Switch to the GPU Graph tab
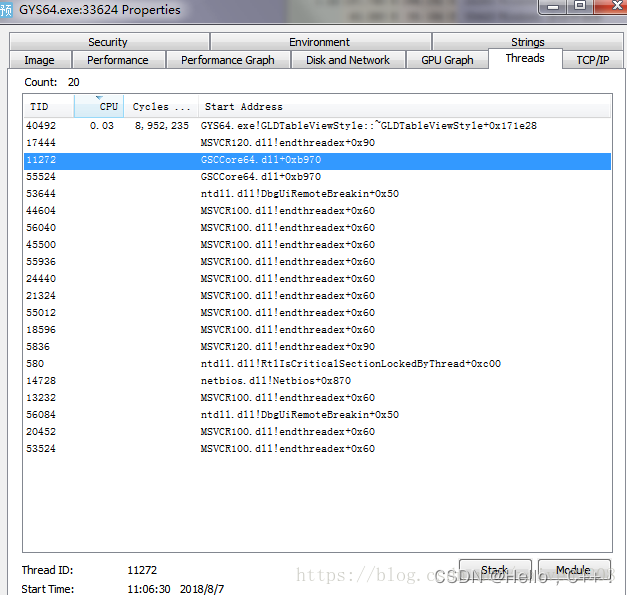Image resolution: width=627 pixels, height=595 pixels. pos(447,60)
